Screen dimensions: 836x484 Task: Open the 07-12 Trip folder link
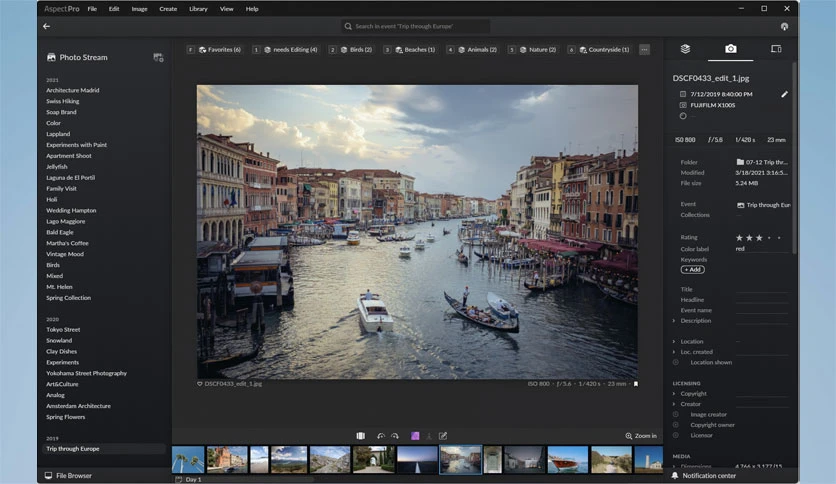(762, 162)
